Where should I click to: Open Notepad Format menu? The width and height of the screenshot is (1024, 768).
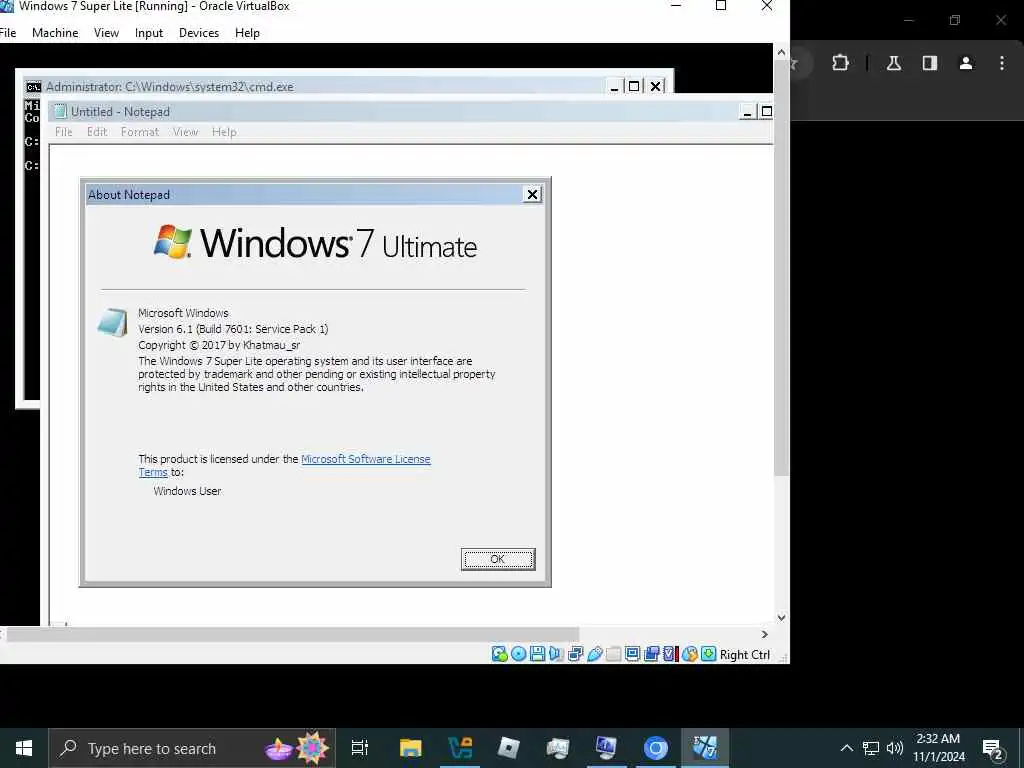click(140, 132)
